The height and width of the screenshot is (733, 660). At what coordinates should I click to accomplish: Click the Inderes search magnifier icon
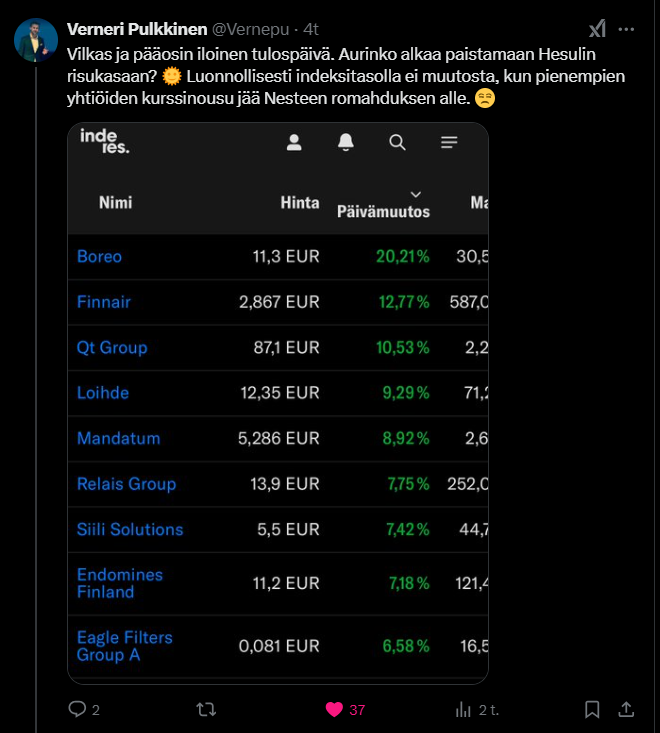pyautogui.click(x=397, y=143)
